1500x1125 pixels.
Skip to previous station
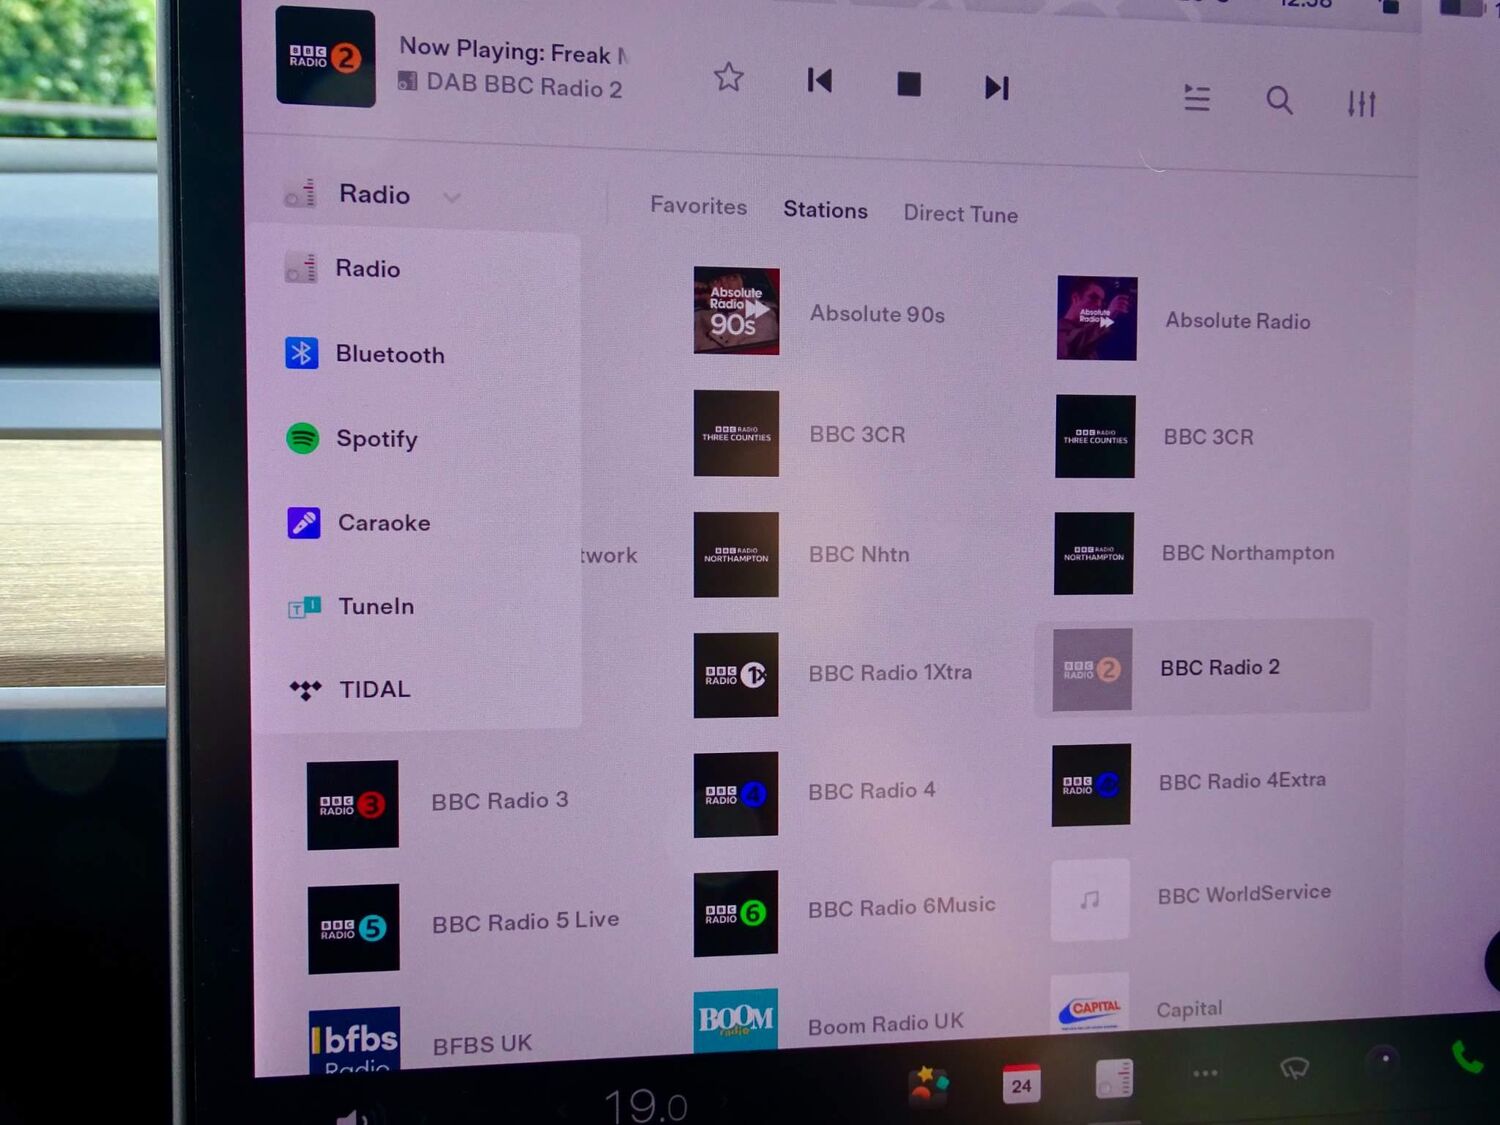click(x=820, y=81)
